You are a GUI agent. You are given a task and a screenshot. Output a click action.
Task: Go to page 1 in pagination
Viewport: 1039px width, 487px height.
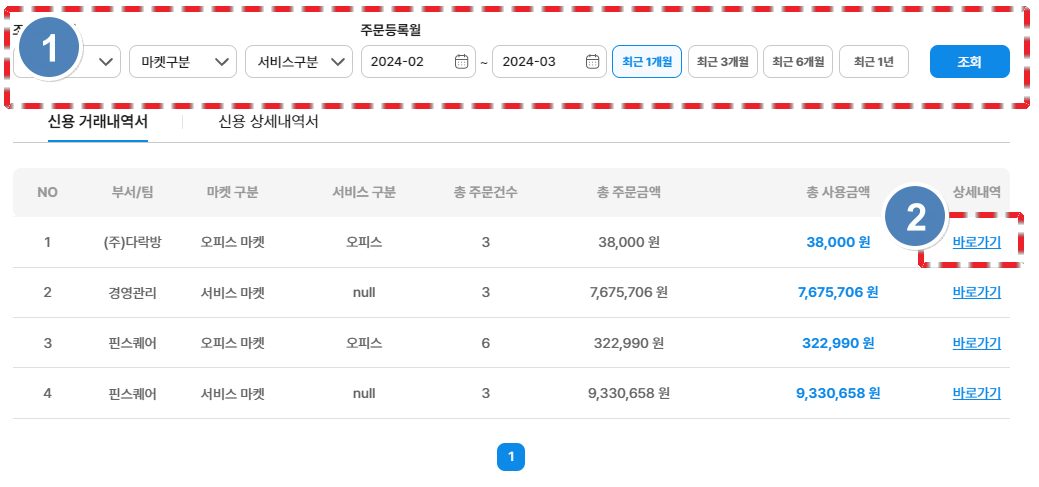coord(510,457)
